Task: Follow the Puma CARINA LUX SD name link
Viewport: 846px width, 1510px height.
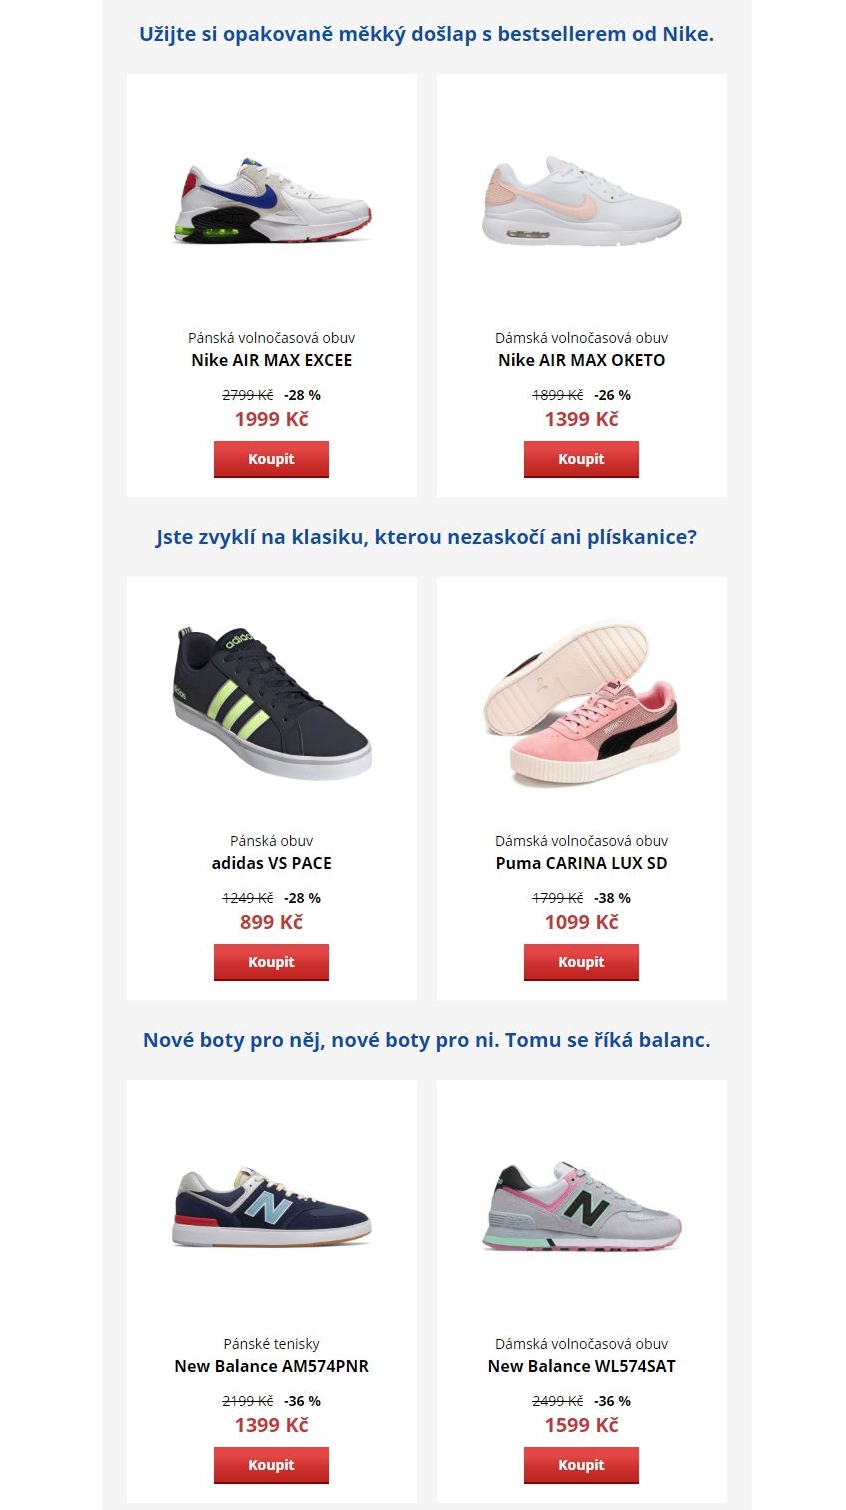Action: pyautogui.click(x=582, y=863)
